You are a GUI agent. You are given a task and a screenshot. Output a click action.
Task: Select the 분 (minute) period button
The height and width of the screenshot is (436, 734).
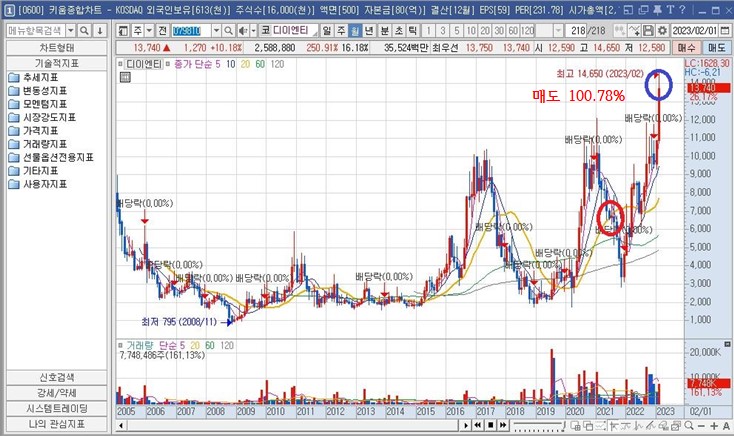click(384, 31)
